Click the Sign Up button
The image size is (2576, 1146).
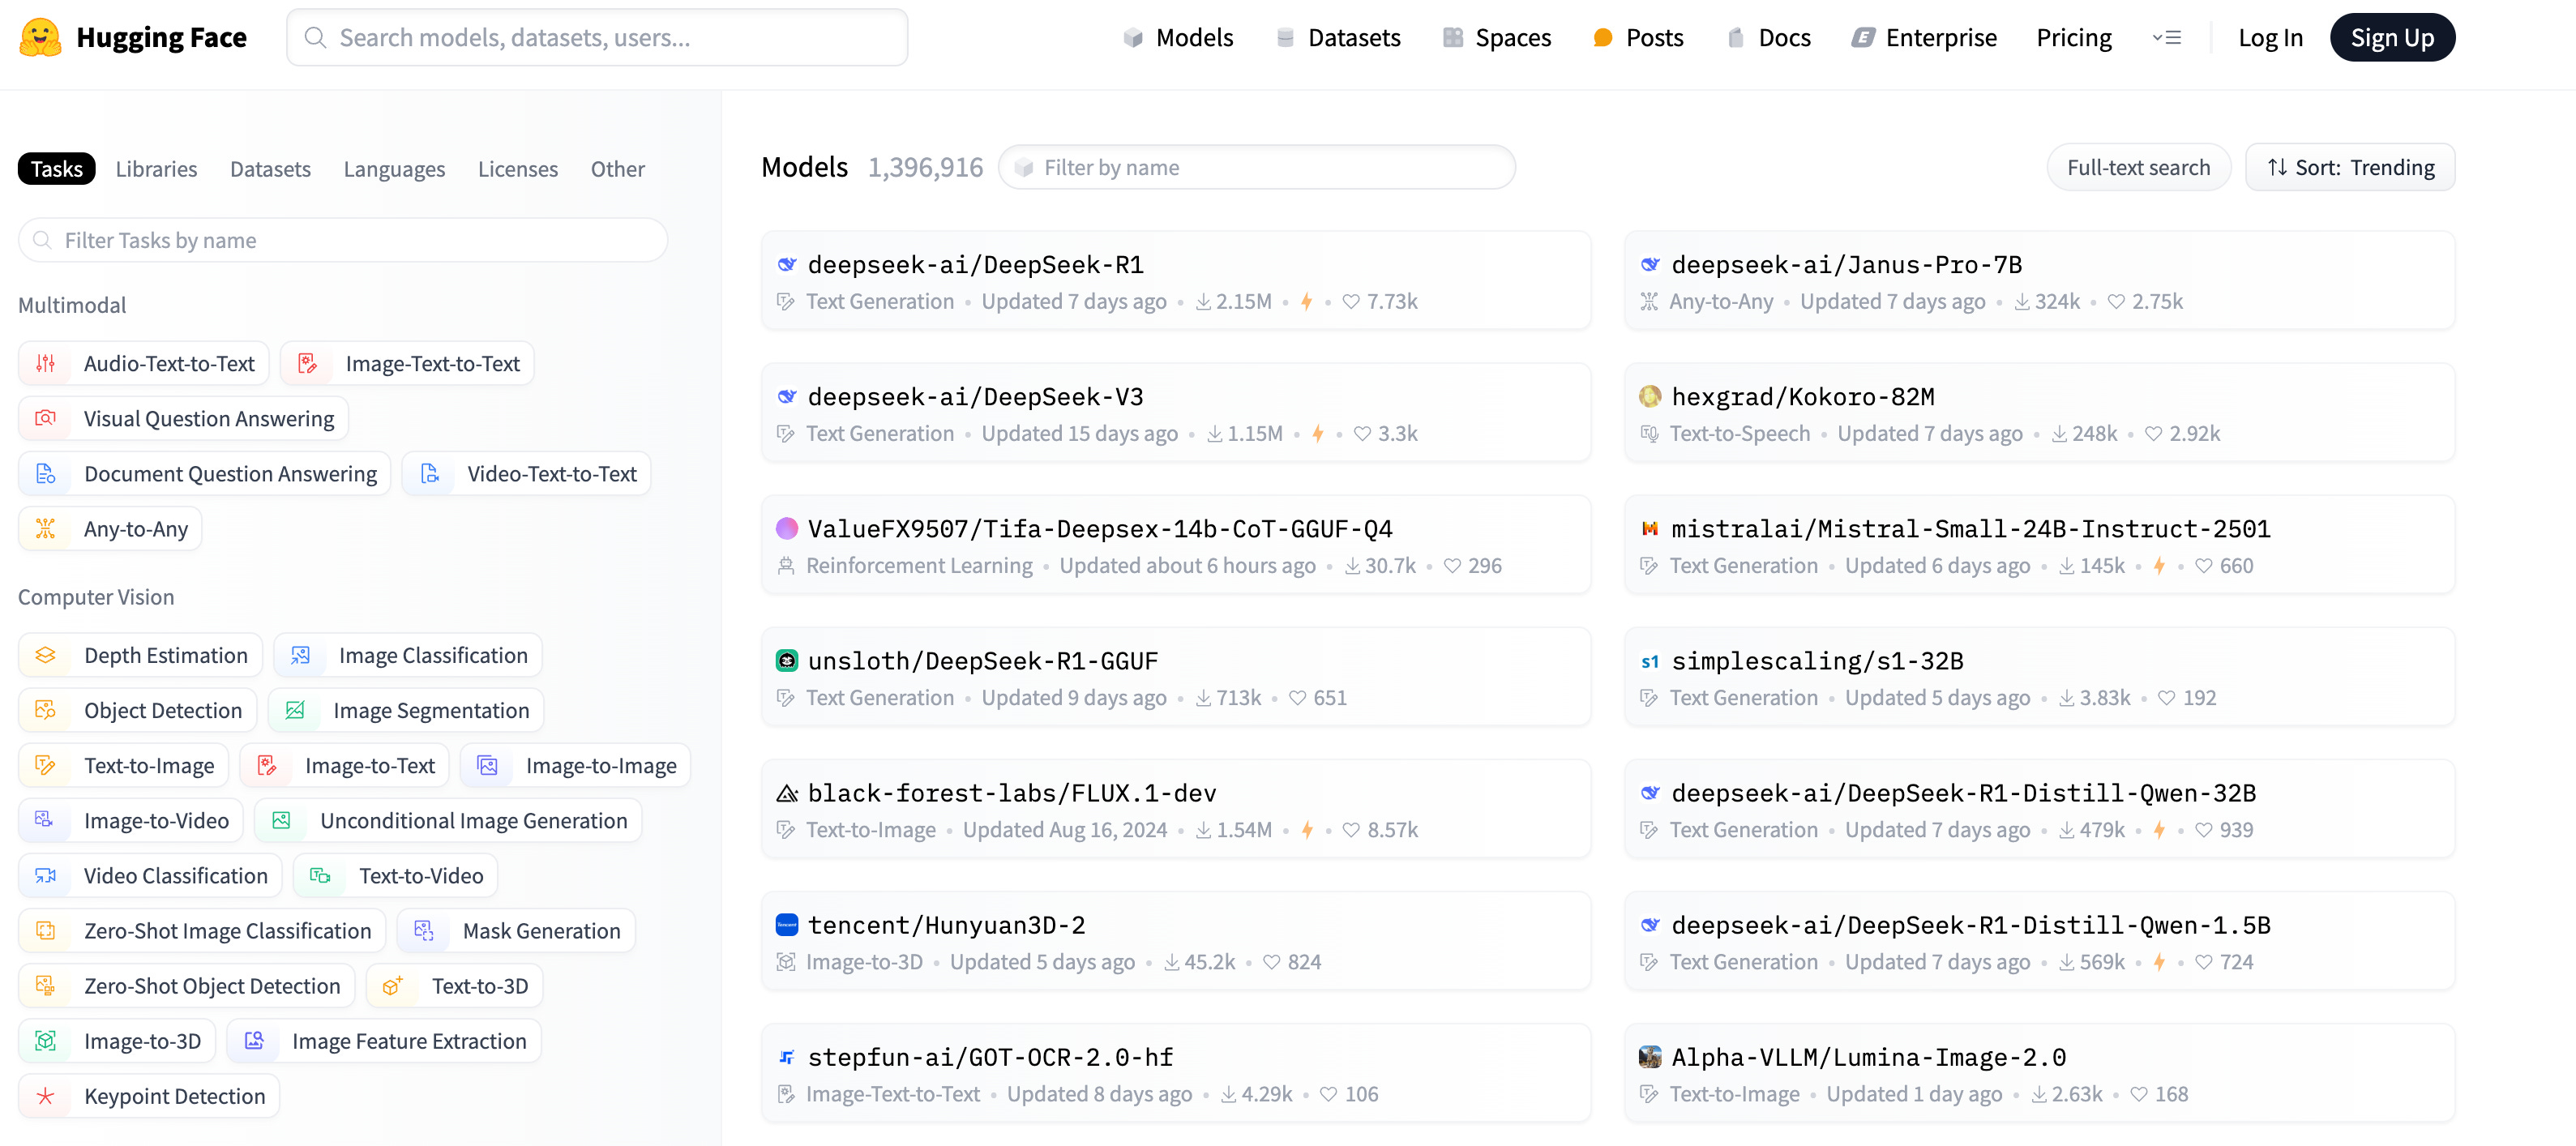point(2392,38)
